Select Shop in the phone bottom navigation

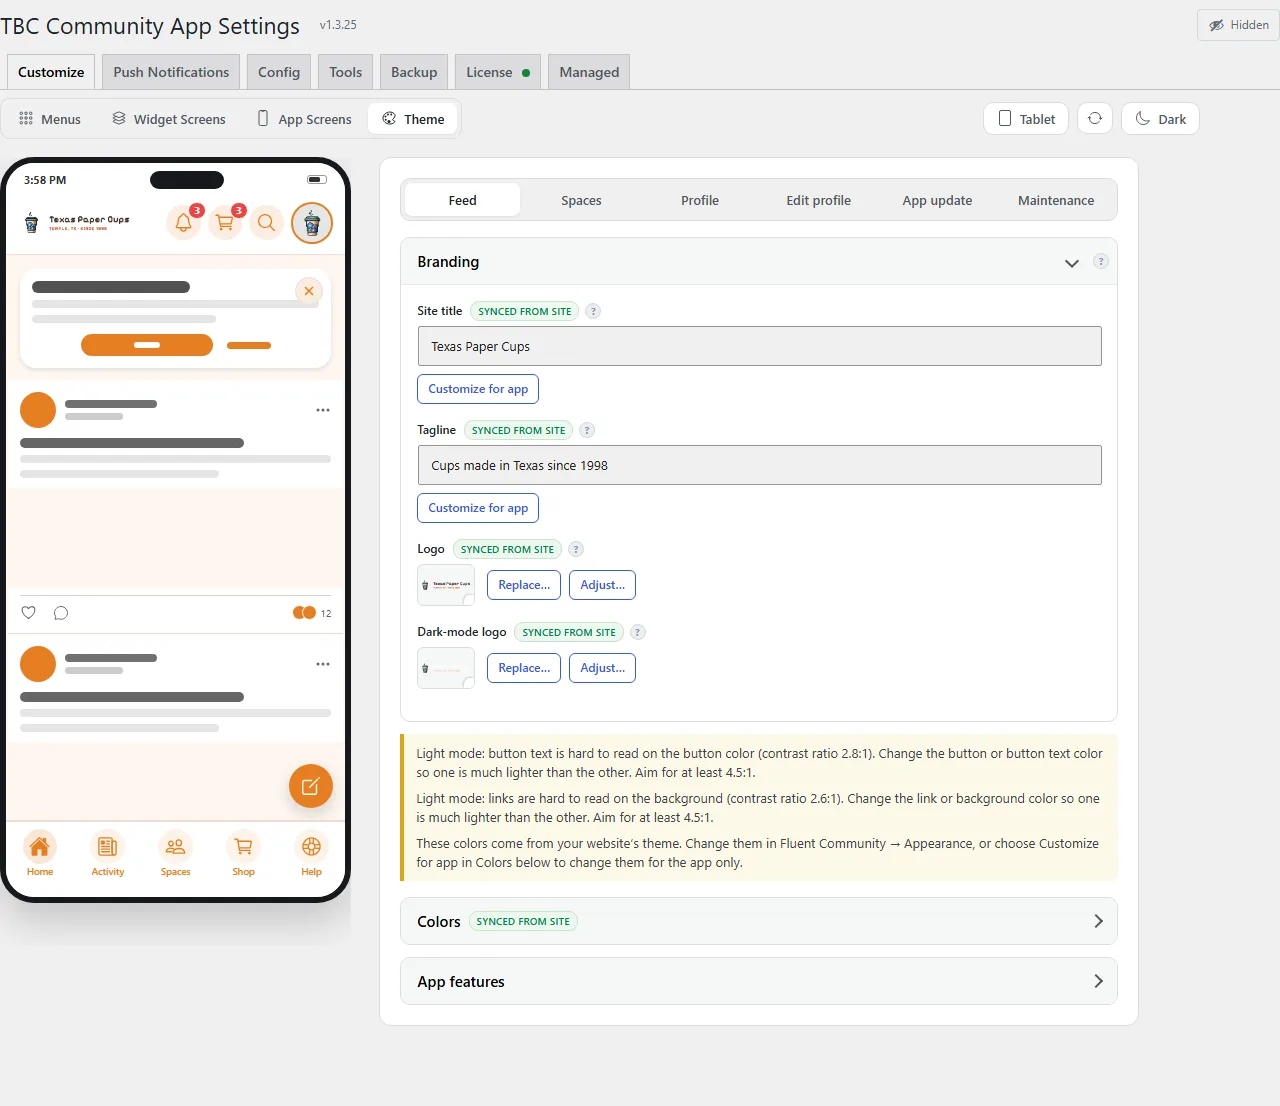pos(244,854)
